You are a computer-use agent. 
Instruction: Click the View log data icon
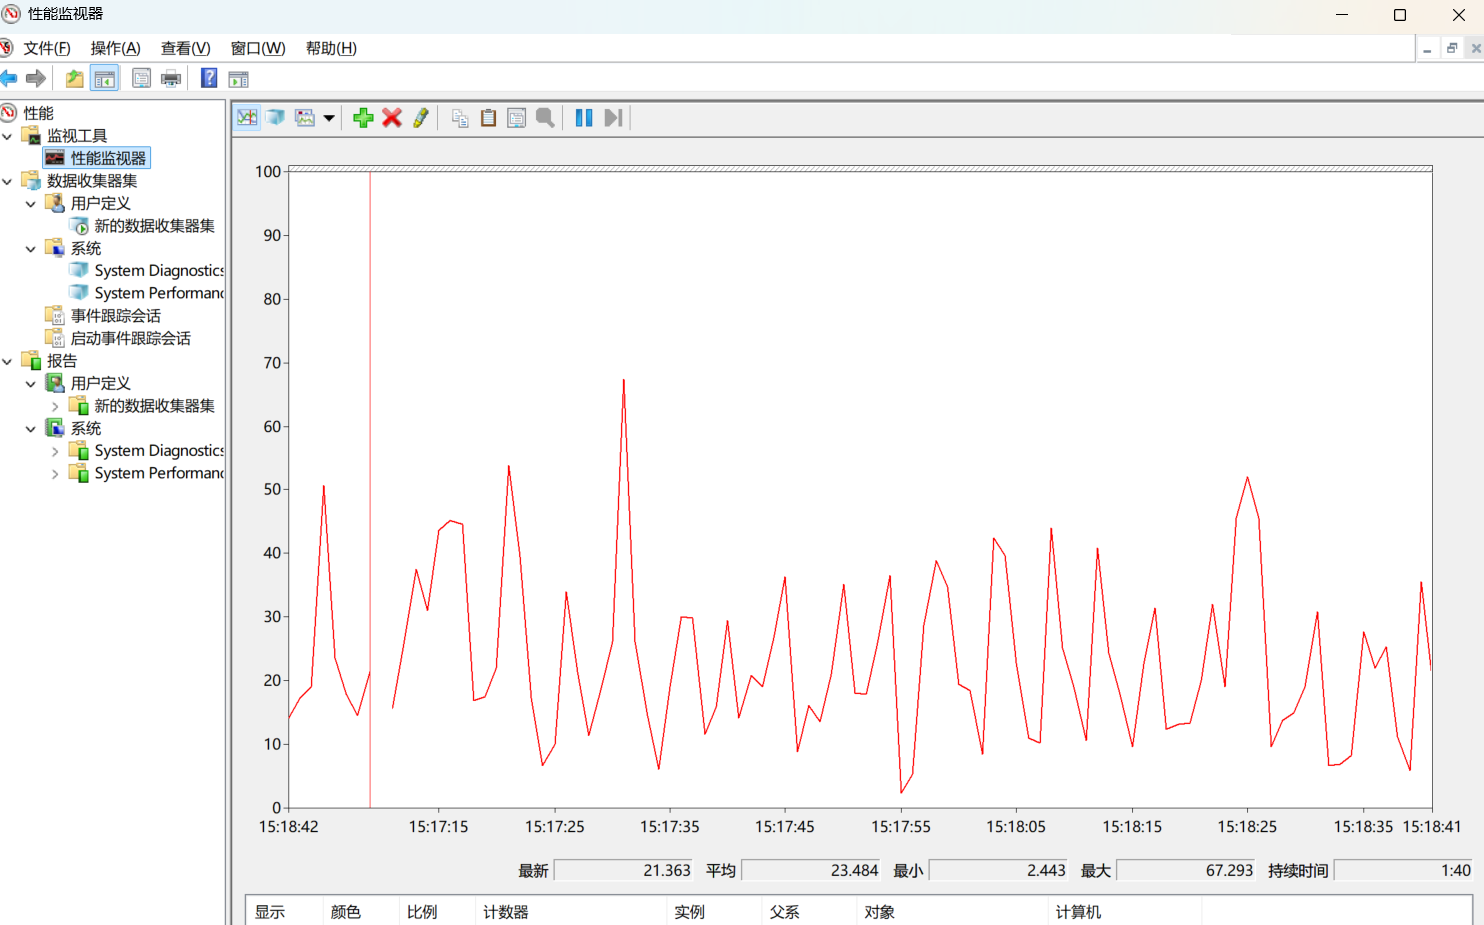coord(276,118)
